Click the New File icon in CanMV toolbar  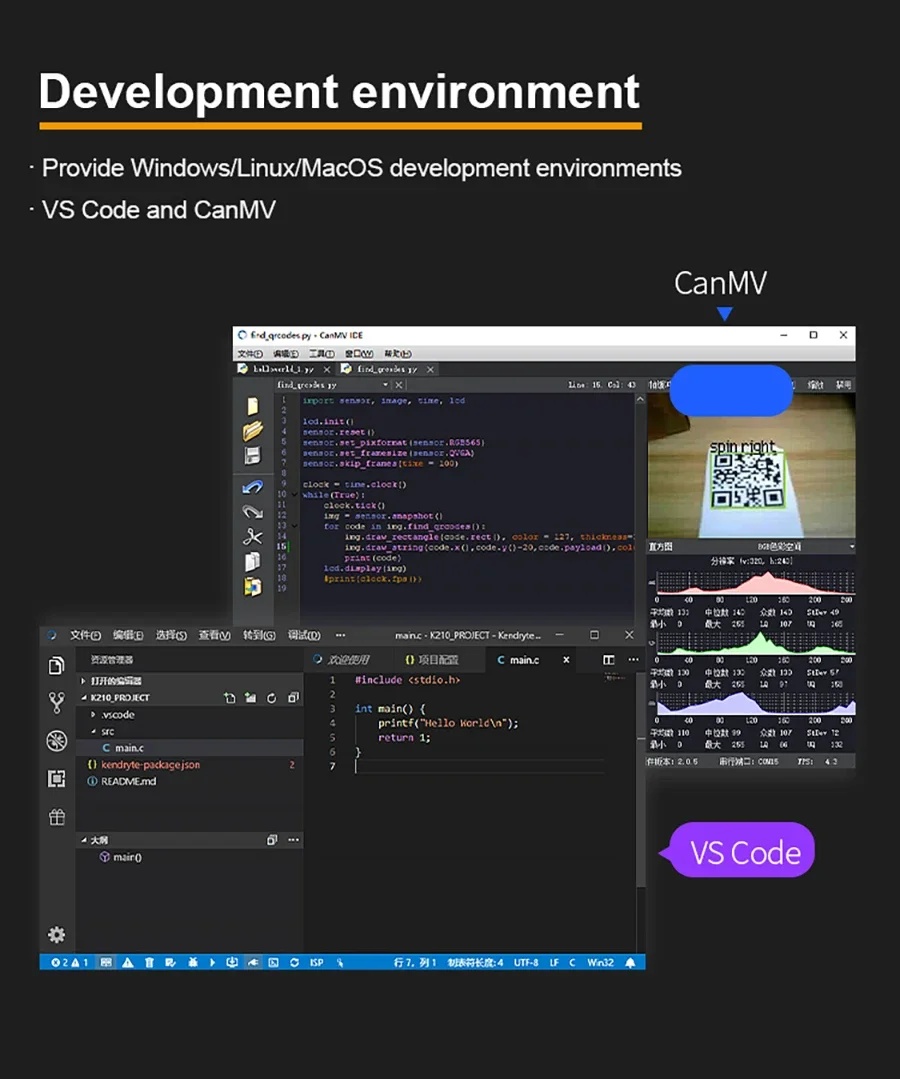pyautogui.click(x=252, y=406)
